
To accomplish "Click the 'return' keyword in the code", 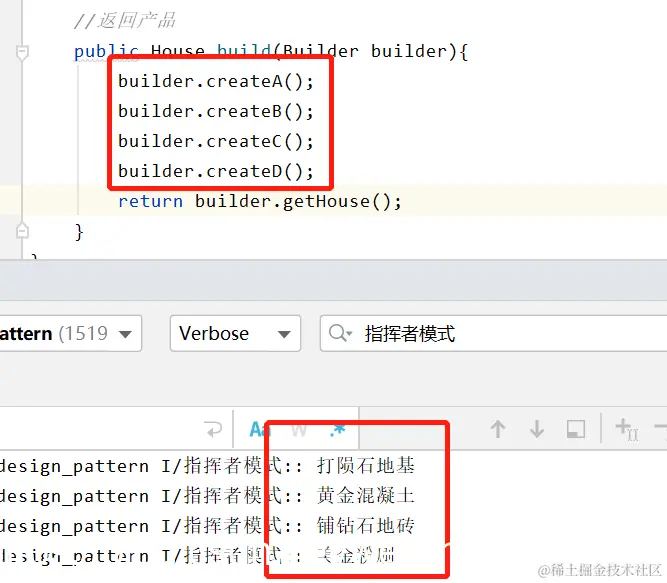I will (x=151, y=201).
